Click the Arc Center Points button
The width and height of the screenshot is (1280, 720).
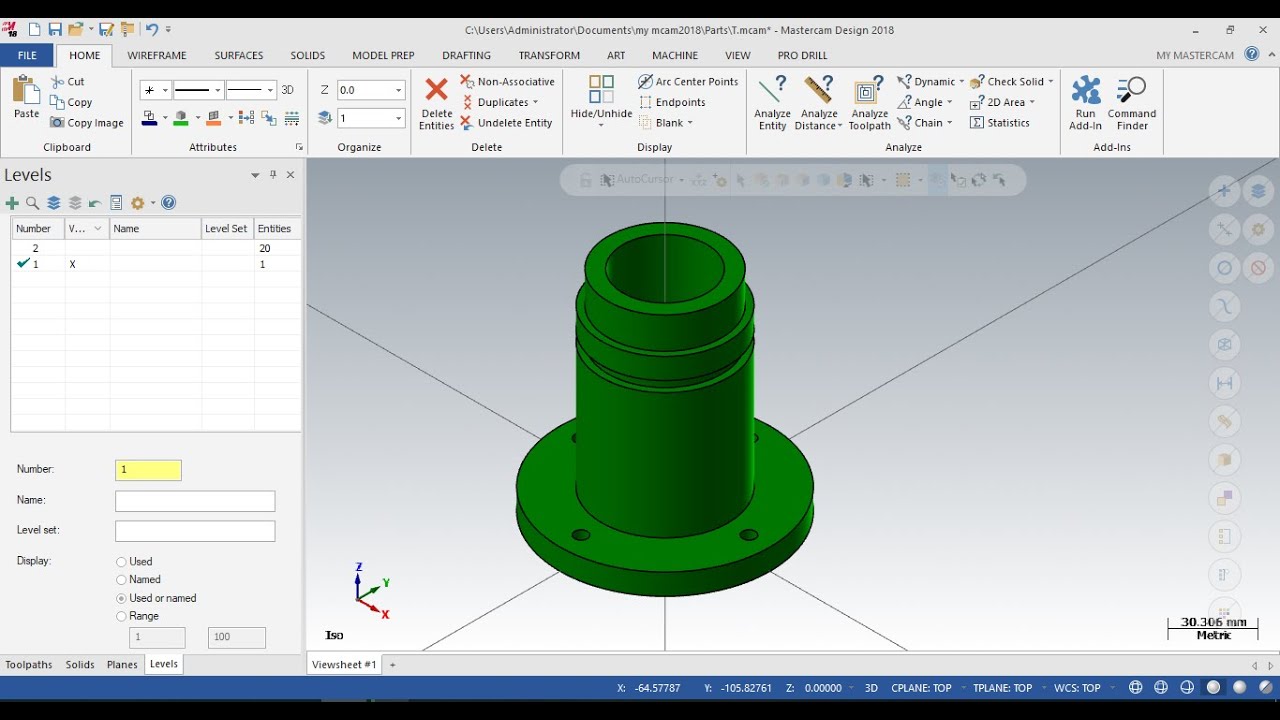[688, 82]
